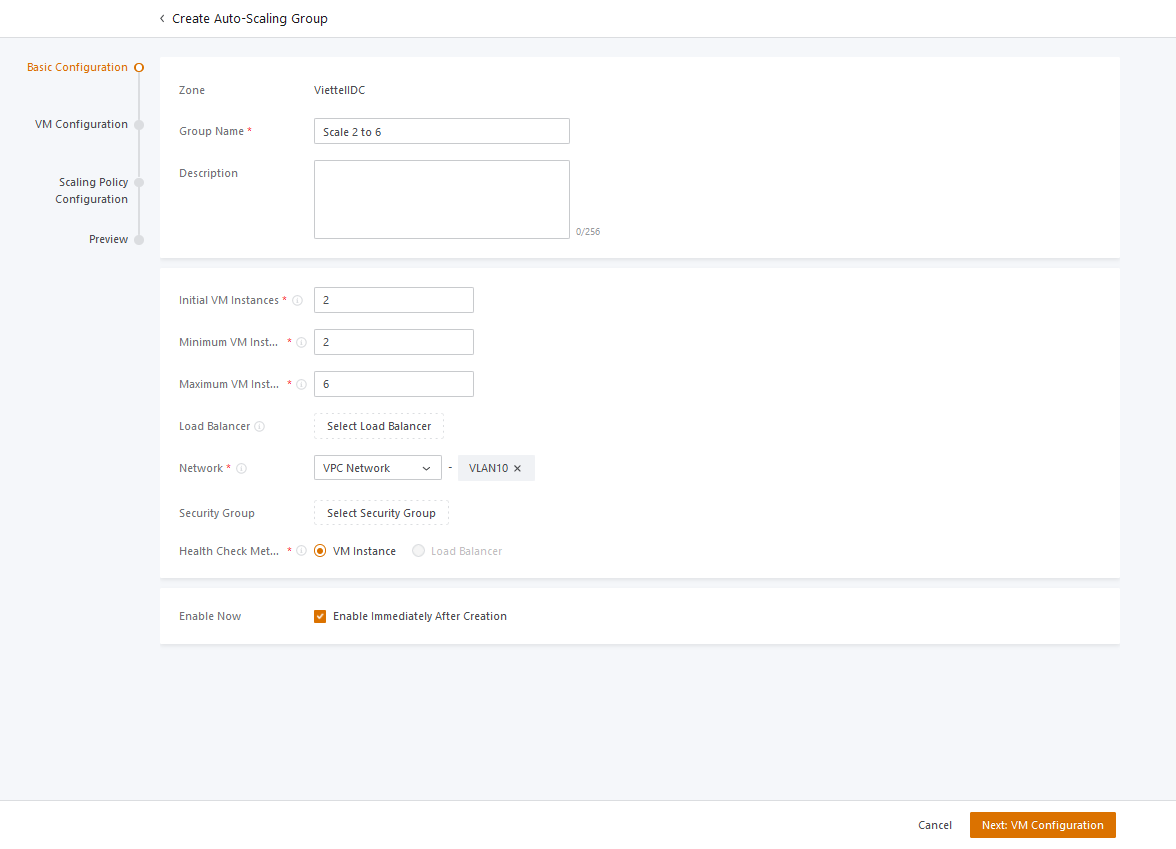
Task: Click info icon beside Network label
Action: tap(241, 469)
